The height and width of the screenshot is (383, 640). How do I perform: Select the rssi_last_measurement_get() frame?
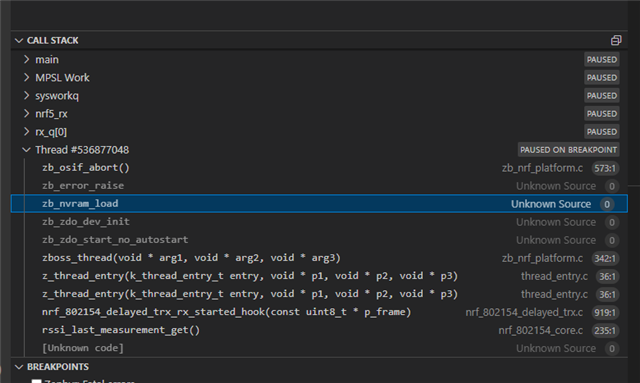point(319,330)
